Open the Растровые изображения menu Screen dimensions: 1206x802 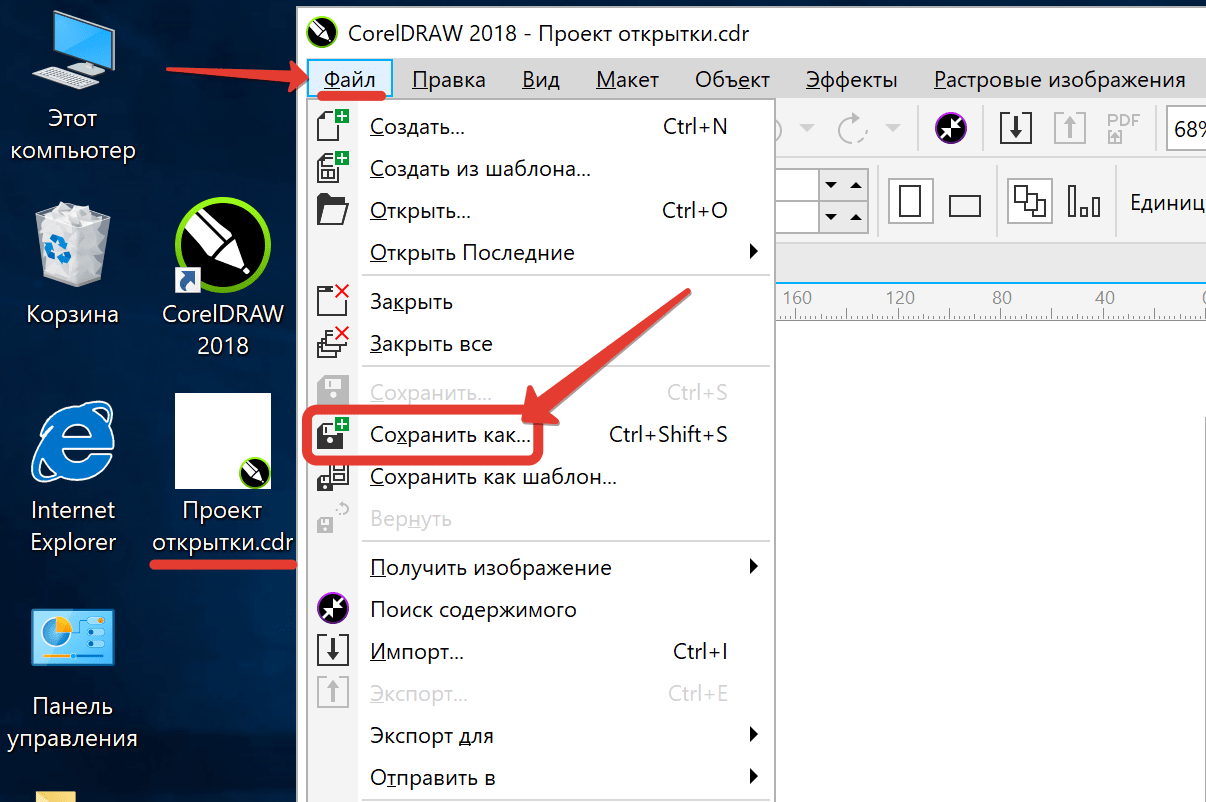point(1060,80)
